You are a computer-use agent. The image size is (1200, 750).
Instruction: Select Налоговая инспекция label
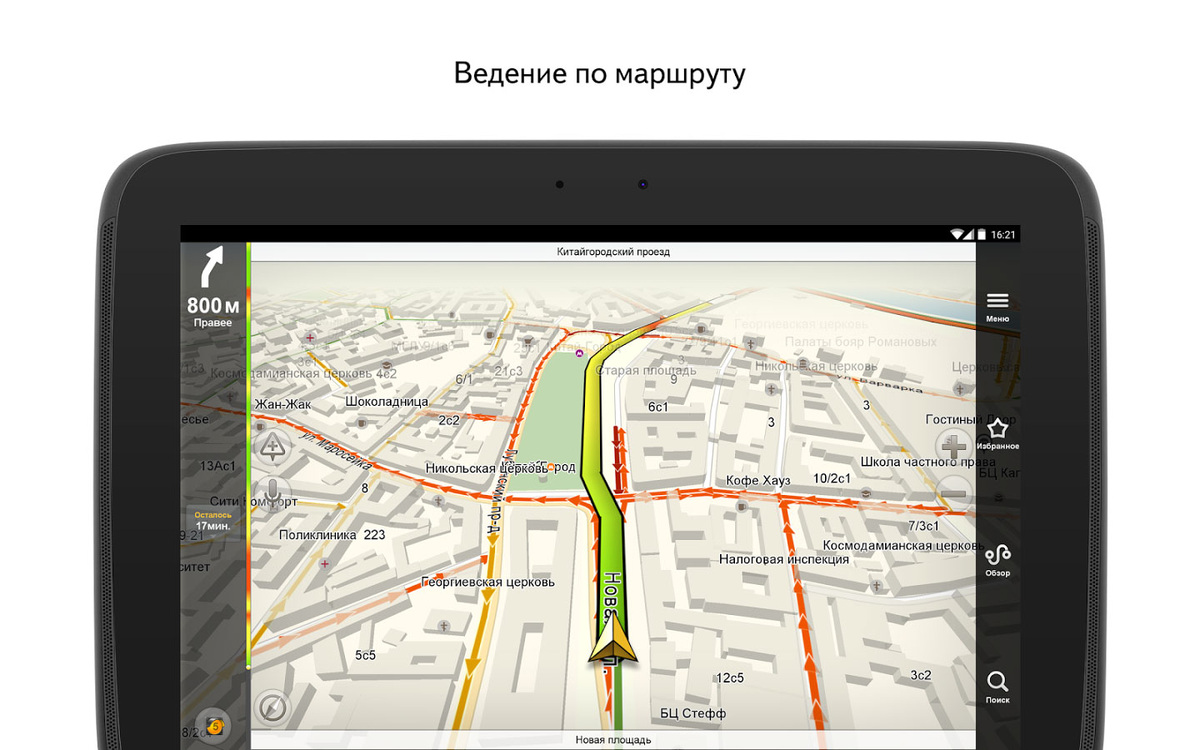pyautogui.click(x=784, y=559)
